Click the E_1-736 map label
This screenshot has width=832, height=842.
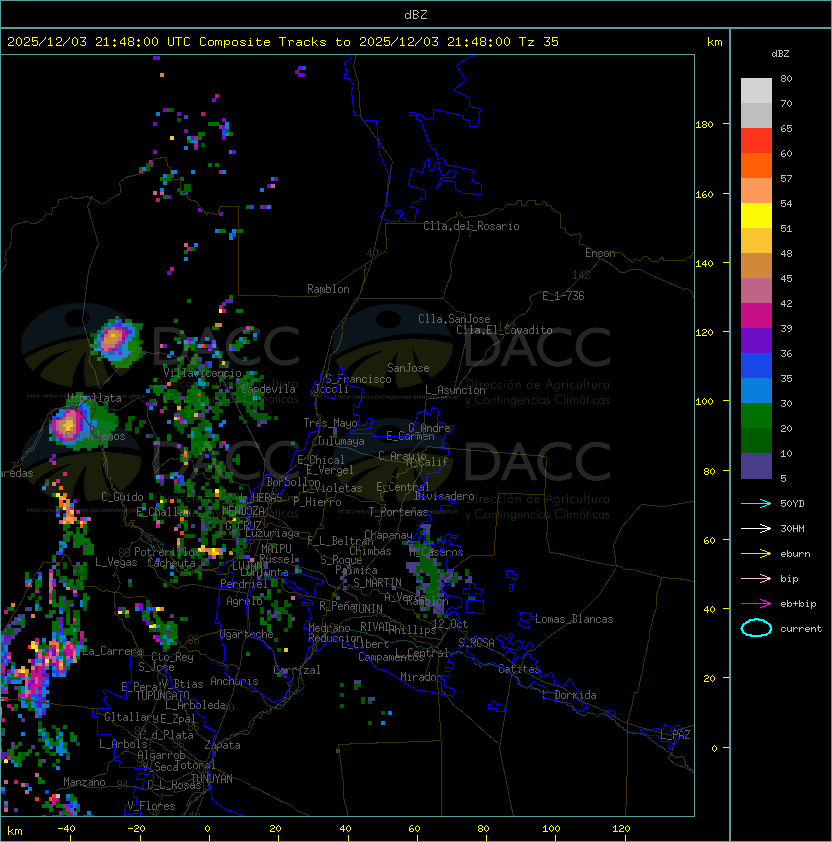point(563,296)
